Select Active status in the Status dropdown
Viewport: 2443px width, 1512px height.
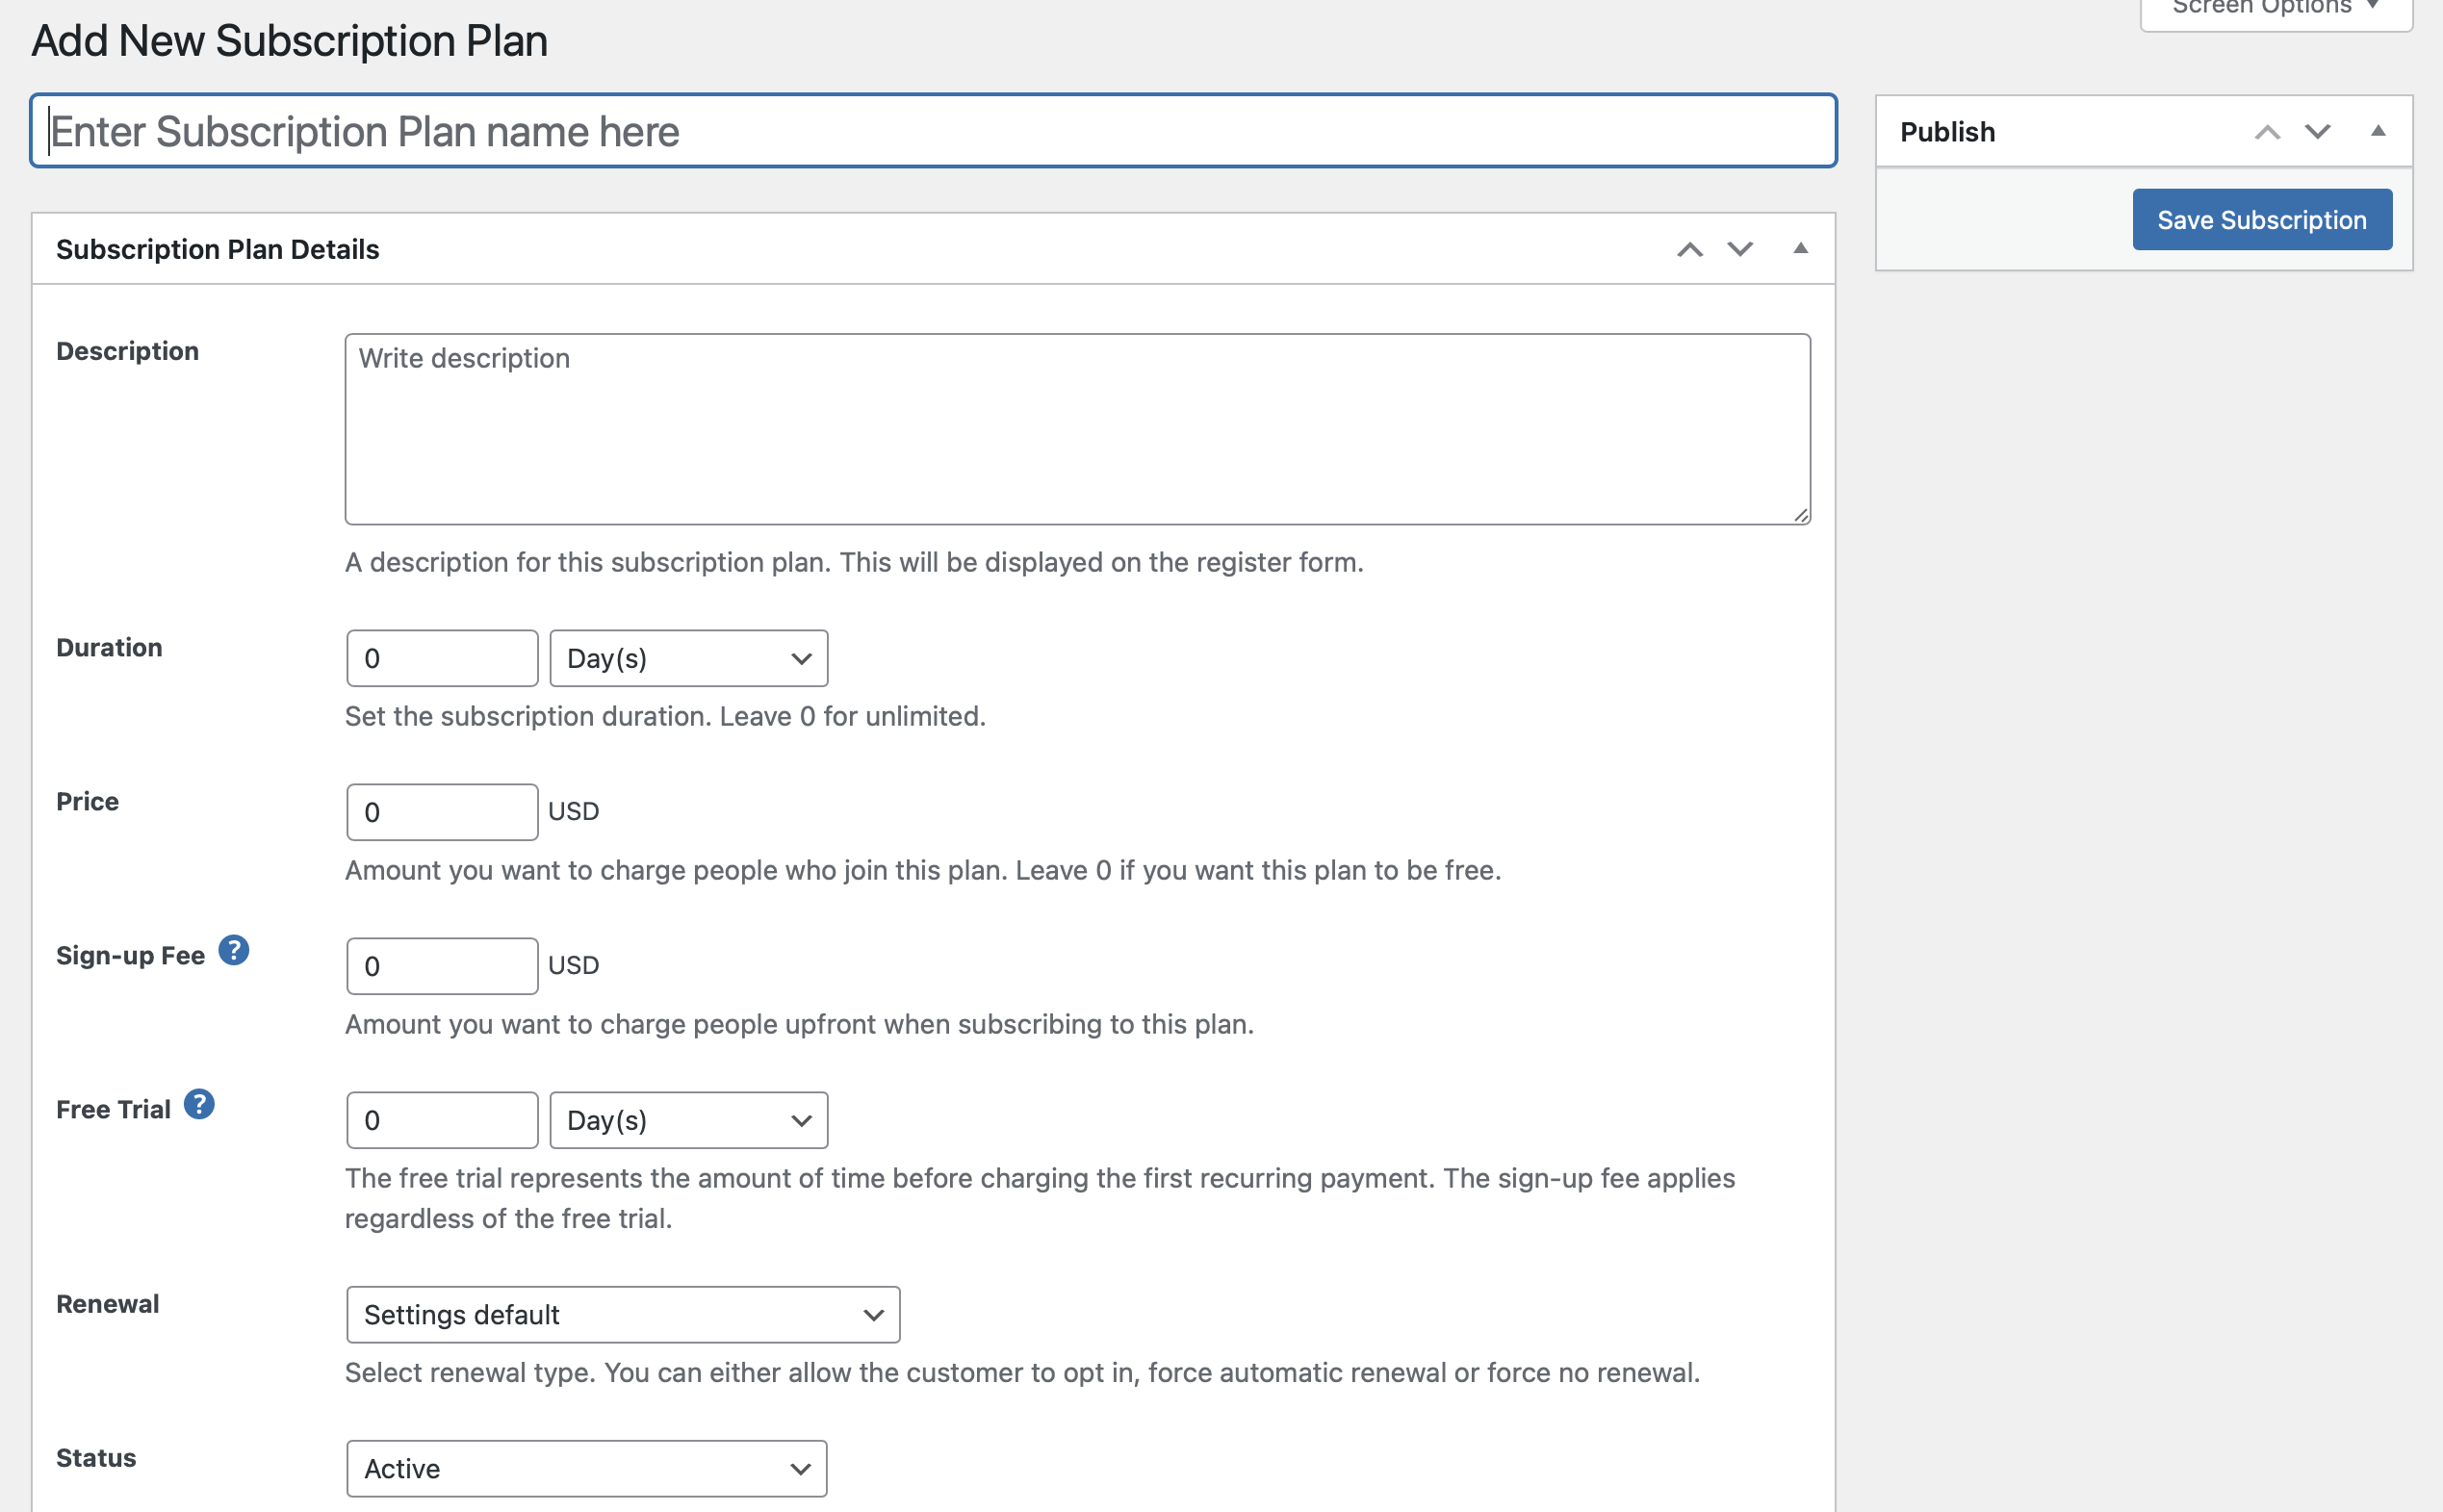pos(584,1467)
